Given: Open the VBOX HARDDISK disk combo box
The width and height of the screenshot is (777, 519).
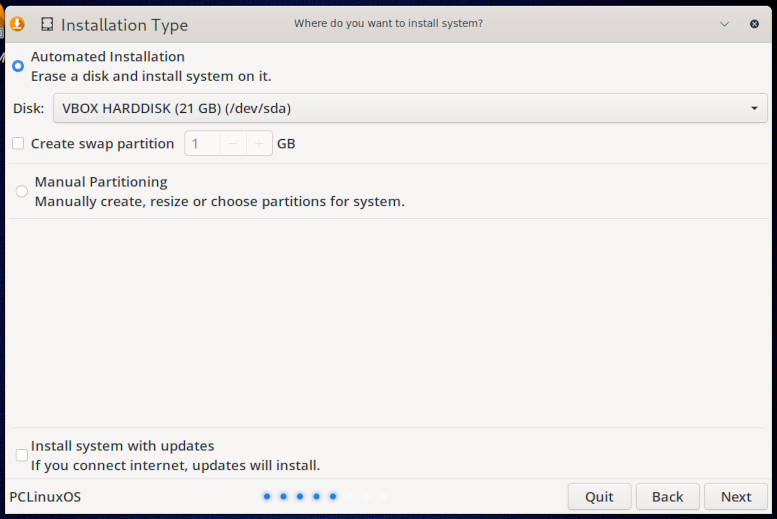Looking at the screenshot, I should [410, 108].
